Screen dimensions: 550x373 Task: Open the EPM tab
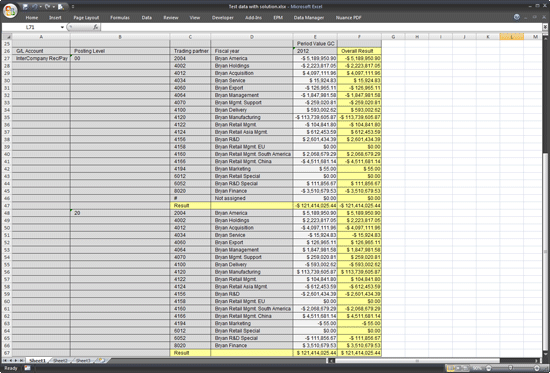[278, 18]
